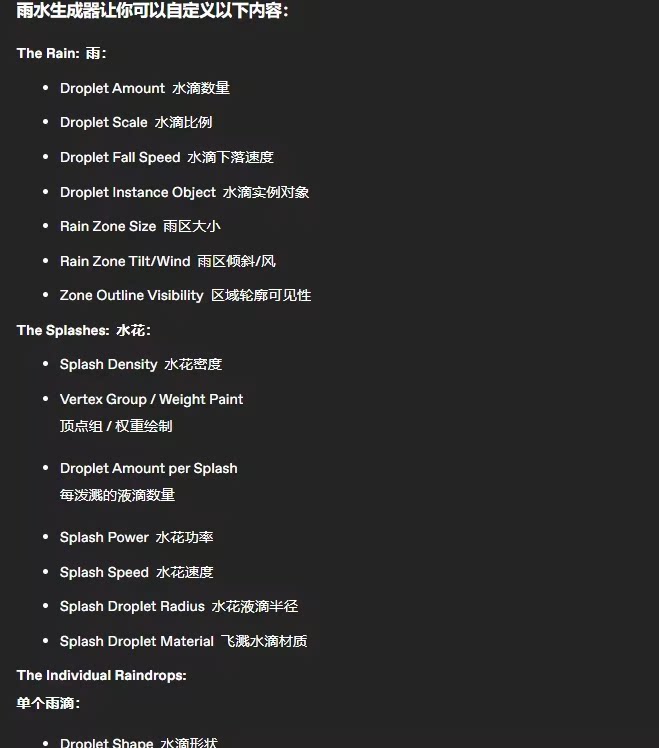Select the "Droplet Amount per Splash" bullet

point(148,468)
